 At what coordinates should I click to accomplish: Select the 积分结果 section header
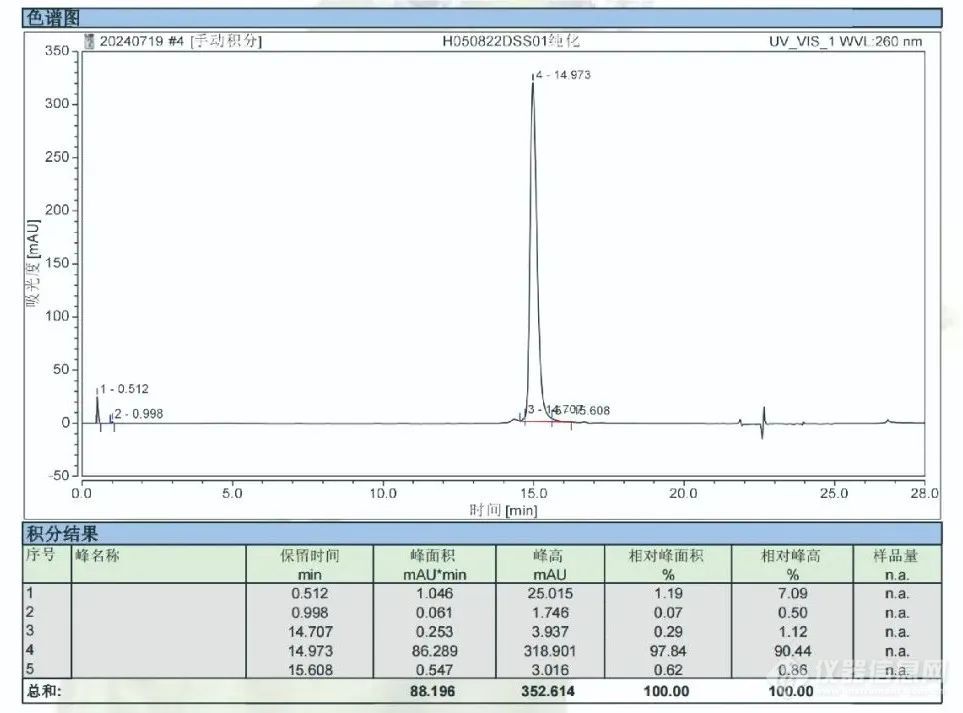62,534
